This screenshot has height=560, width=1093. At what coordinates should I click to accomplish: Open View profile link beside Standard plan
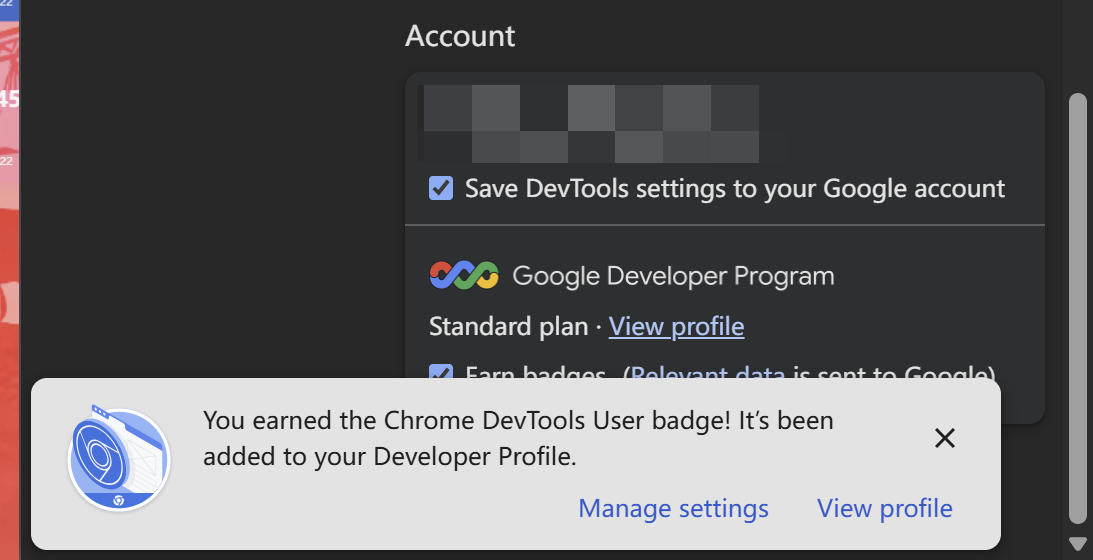point(676,327)
